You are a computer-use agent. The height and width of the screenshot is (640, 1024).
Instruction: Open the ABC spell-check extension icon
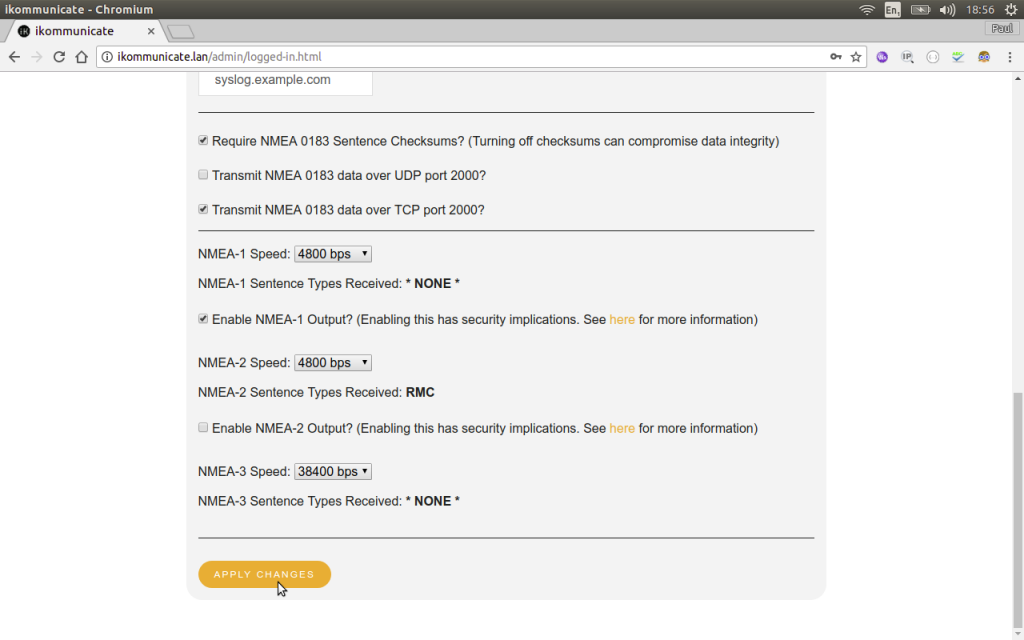point(958,57)
